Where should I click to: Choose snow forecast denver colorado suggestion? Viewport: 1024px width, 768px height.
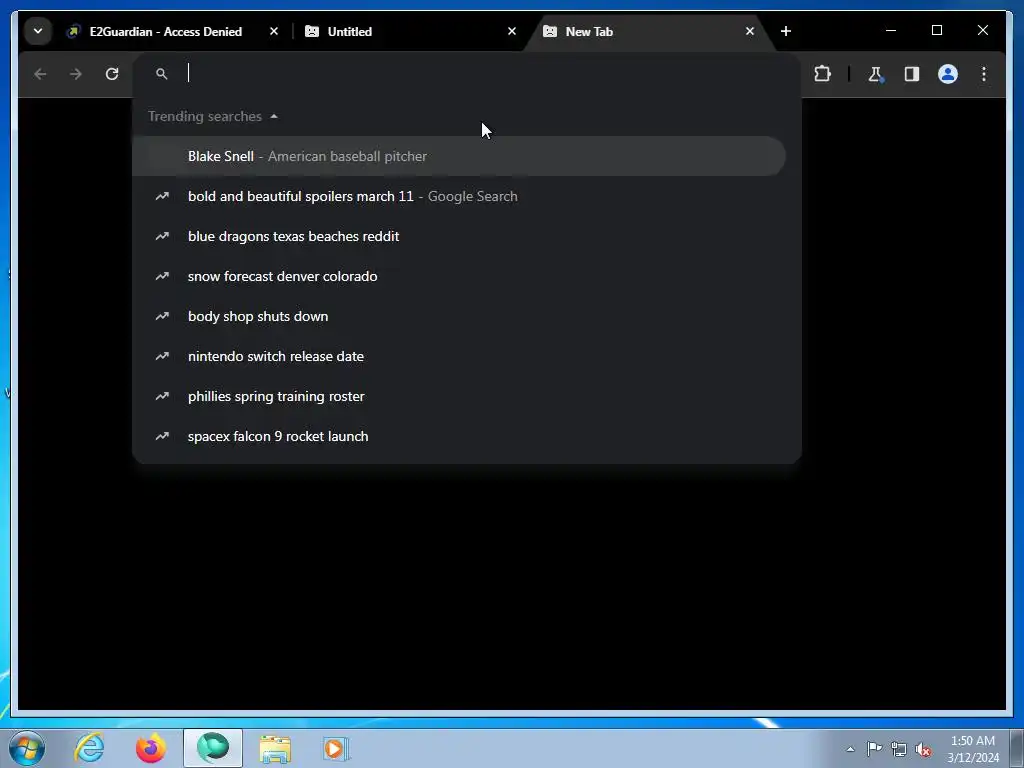458,276
